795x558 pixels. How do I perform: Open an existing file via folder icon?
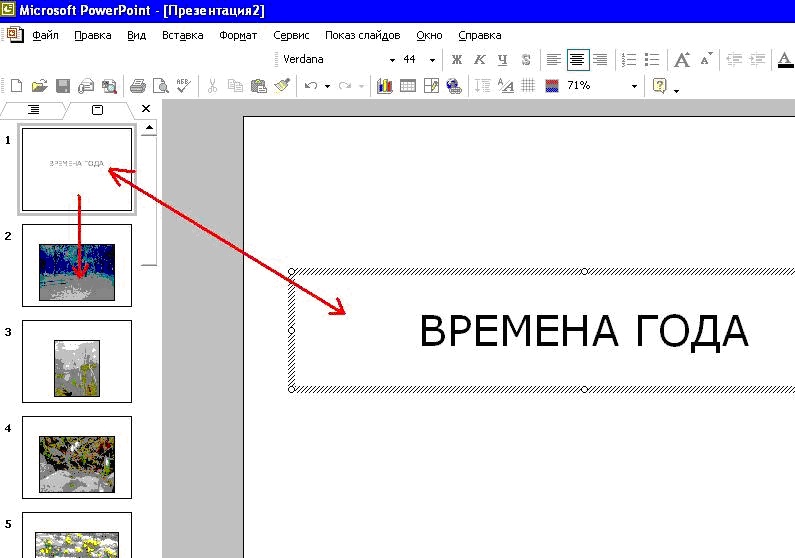39,86
